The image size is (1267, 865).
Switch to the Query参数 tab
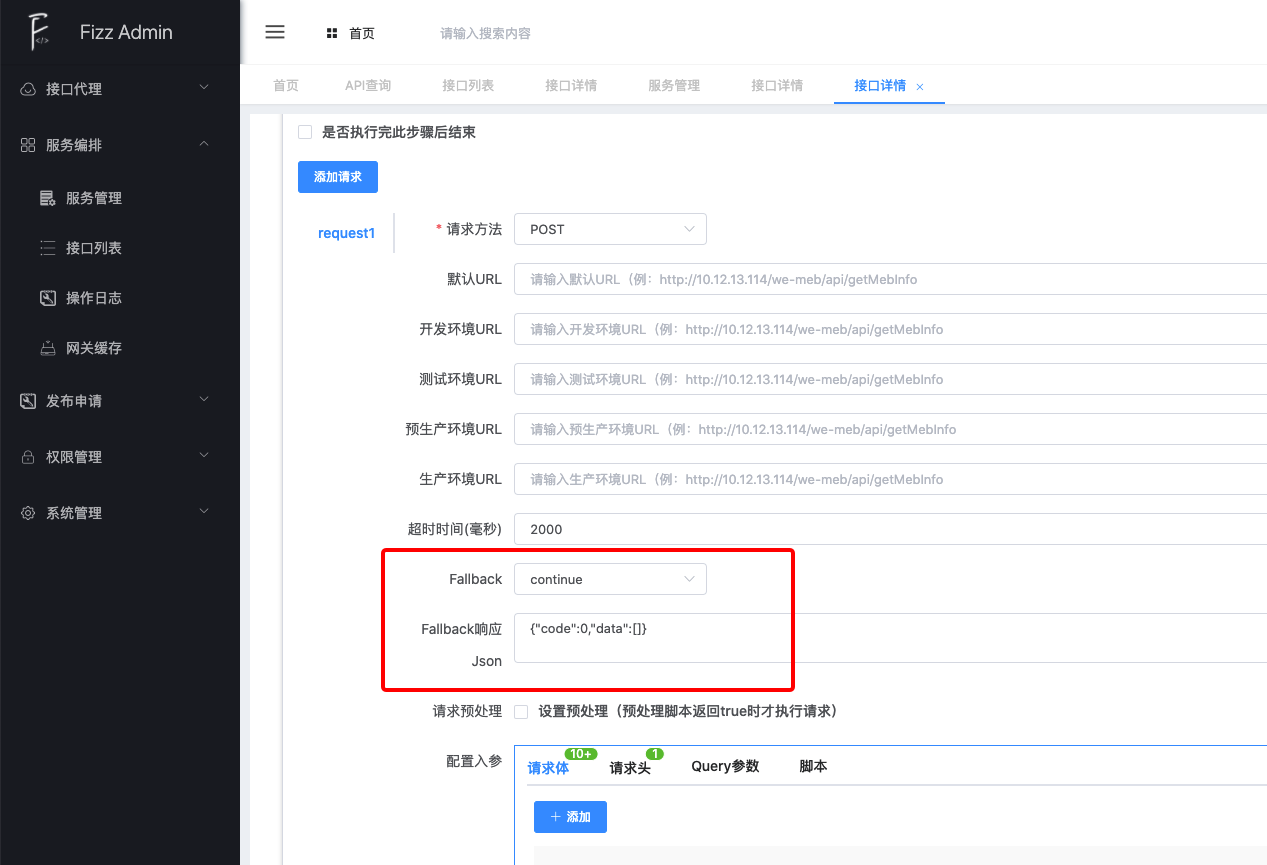[725, 766]
